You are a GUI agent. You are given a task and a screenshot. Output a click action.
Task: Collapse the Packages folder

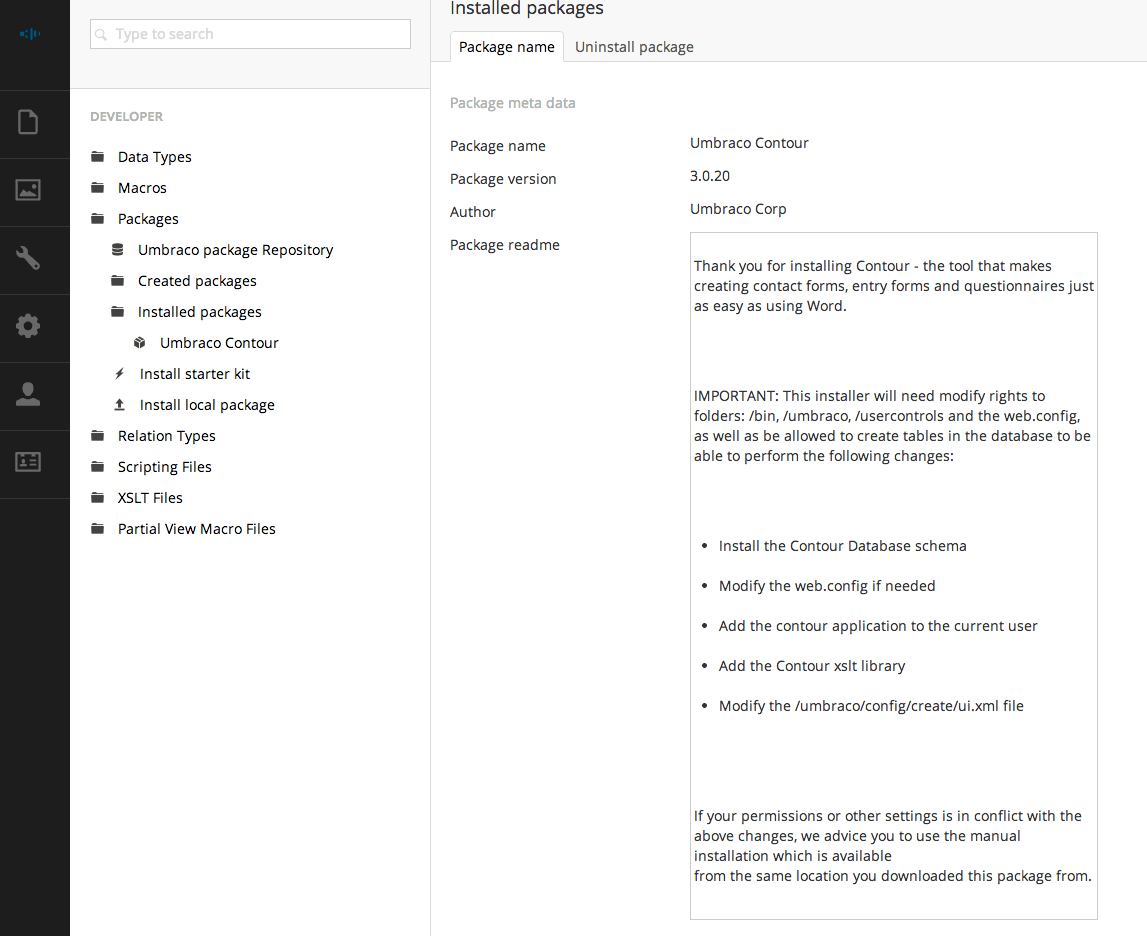(97, 219)
